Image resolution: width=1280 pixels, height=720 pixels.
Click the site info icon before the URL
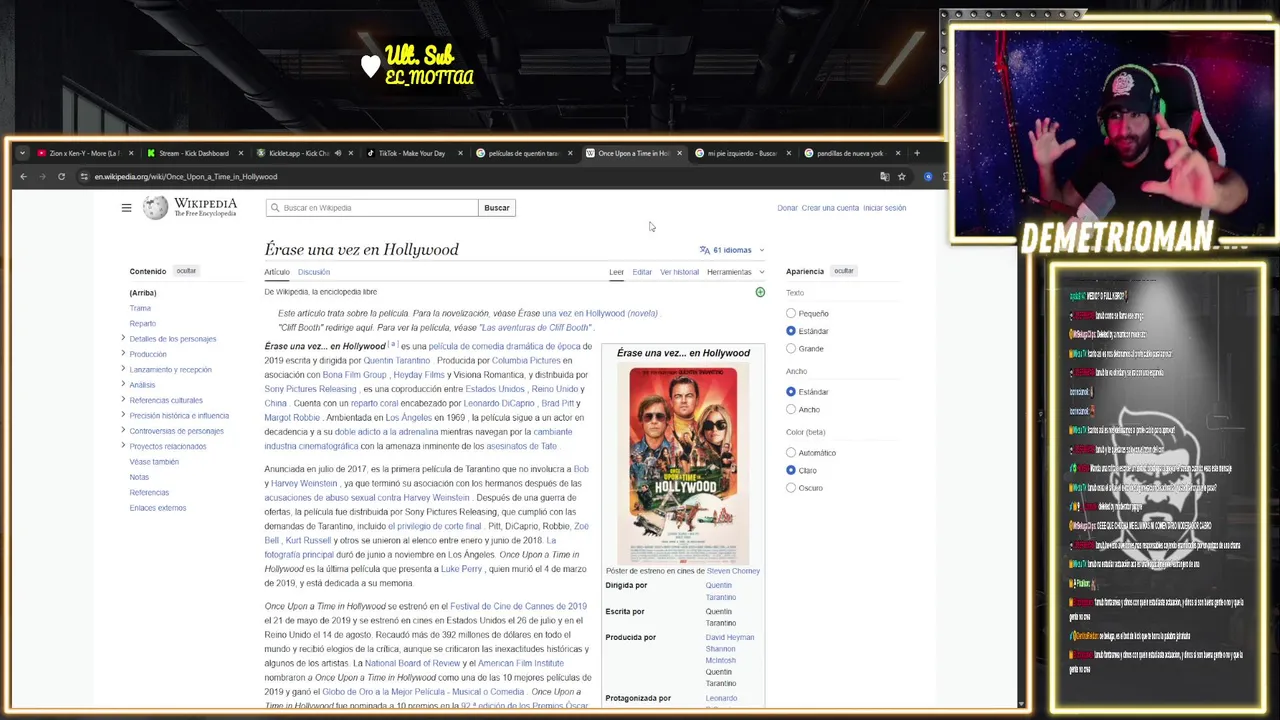point(84,177)
